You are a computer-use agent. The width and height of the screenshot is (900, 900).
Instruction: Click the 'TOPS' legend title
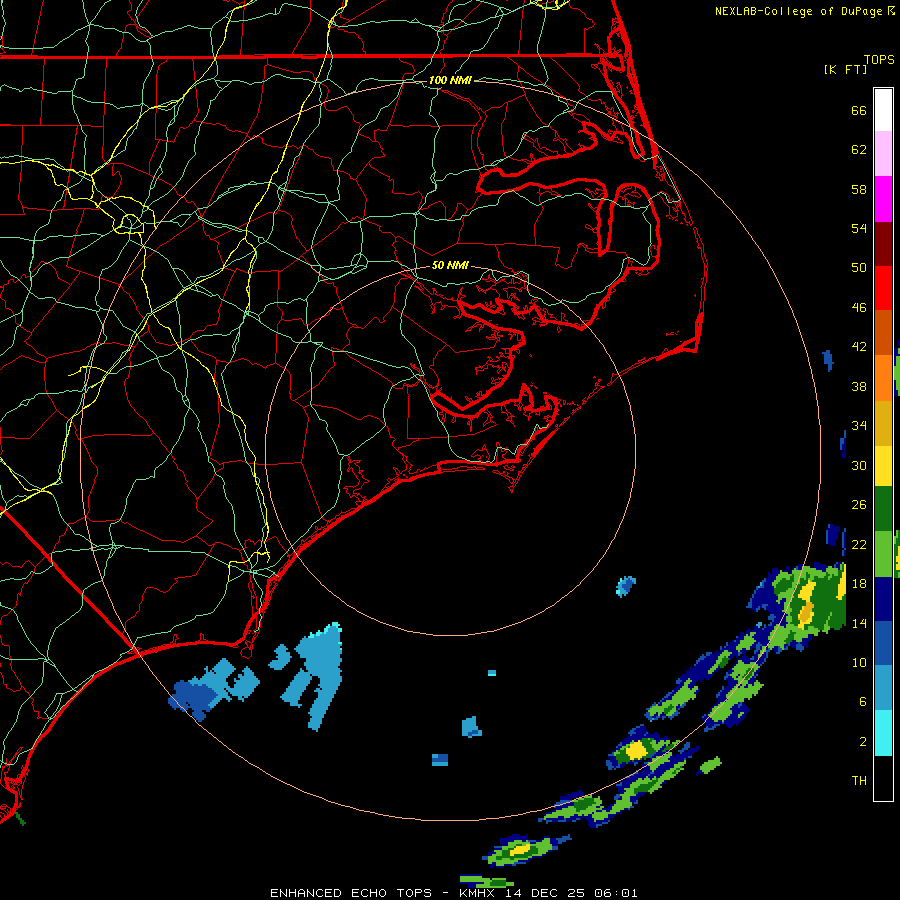pyautogui.click(x=879, y=60)
